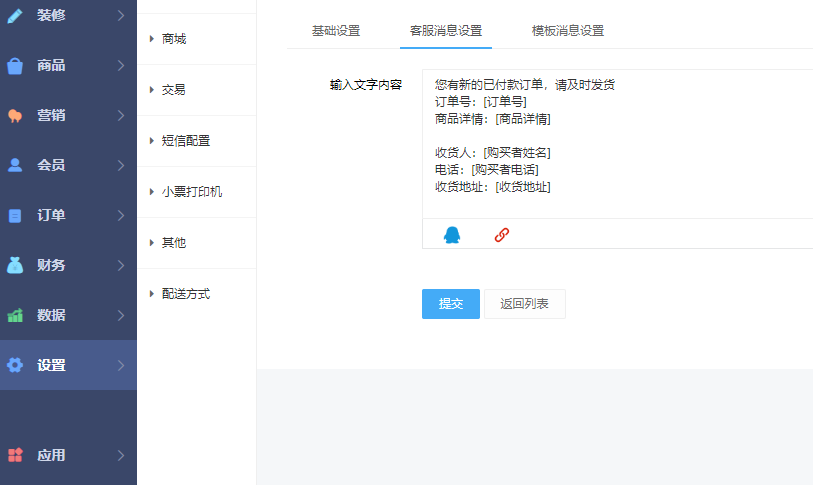Image resolution: width=813 pixels, height=485 pixels.
Task: Expand the 营销 menu chevron
Action: [121, 115]
